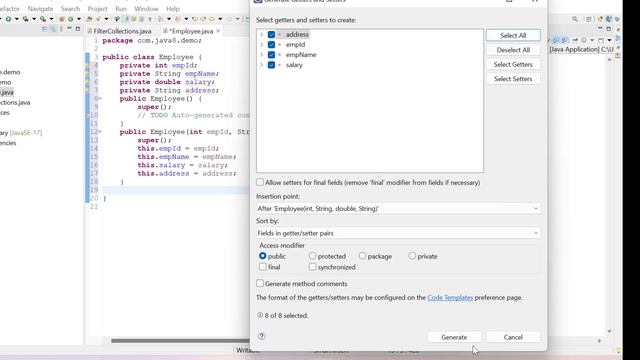Select the protected access modifier radio
Image resolution: width=640 pixels, height=360 pixels.
click(x=312, y=256)
